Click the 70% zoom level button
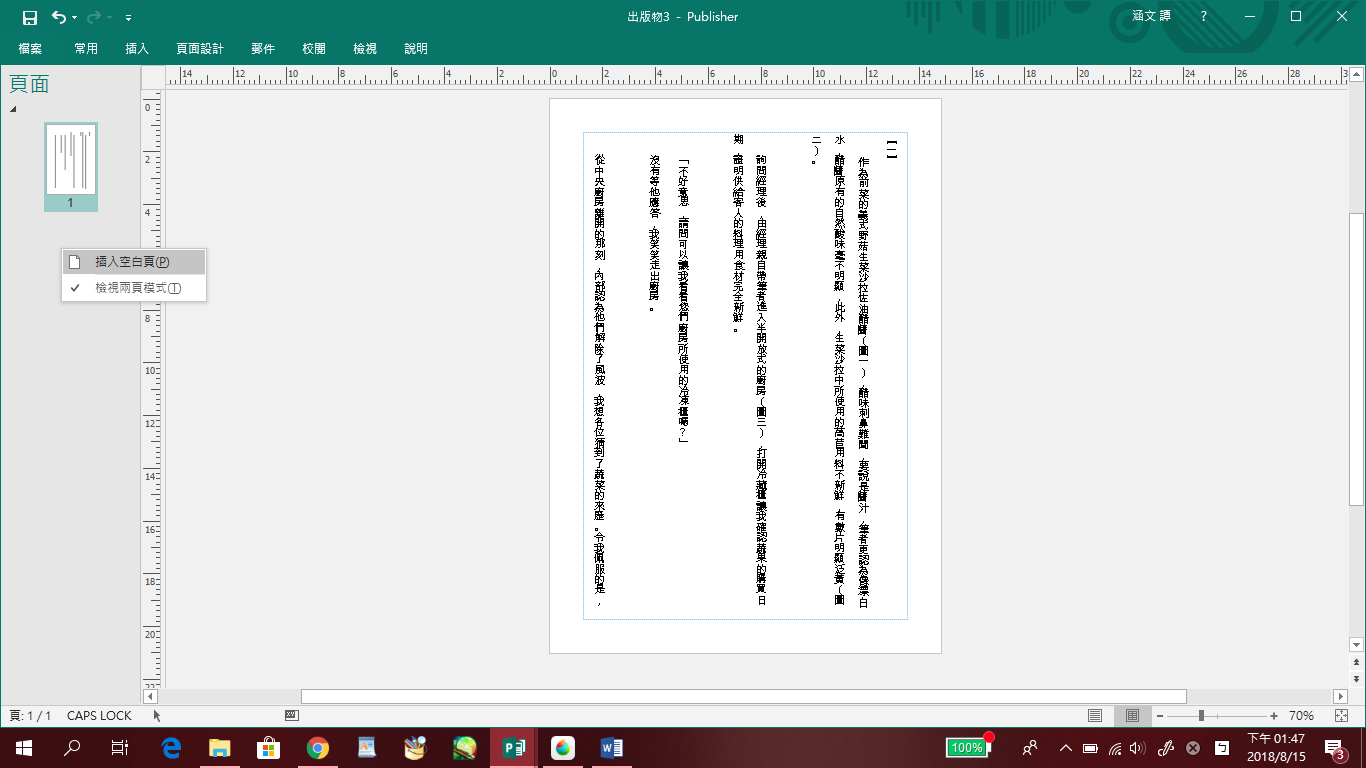 coord(1301,716)
